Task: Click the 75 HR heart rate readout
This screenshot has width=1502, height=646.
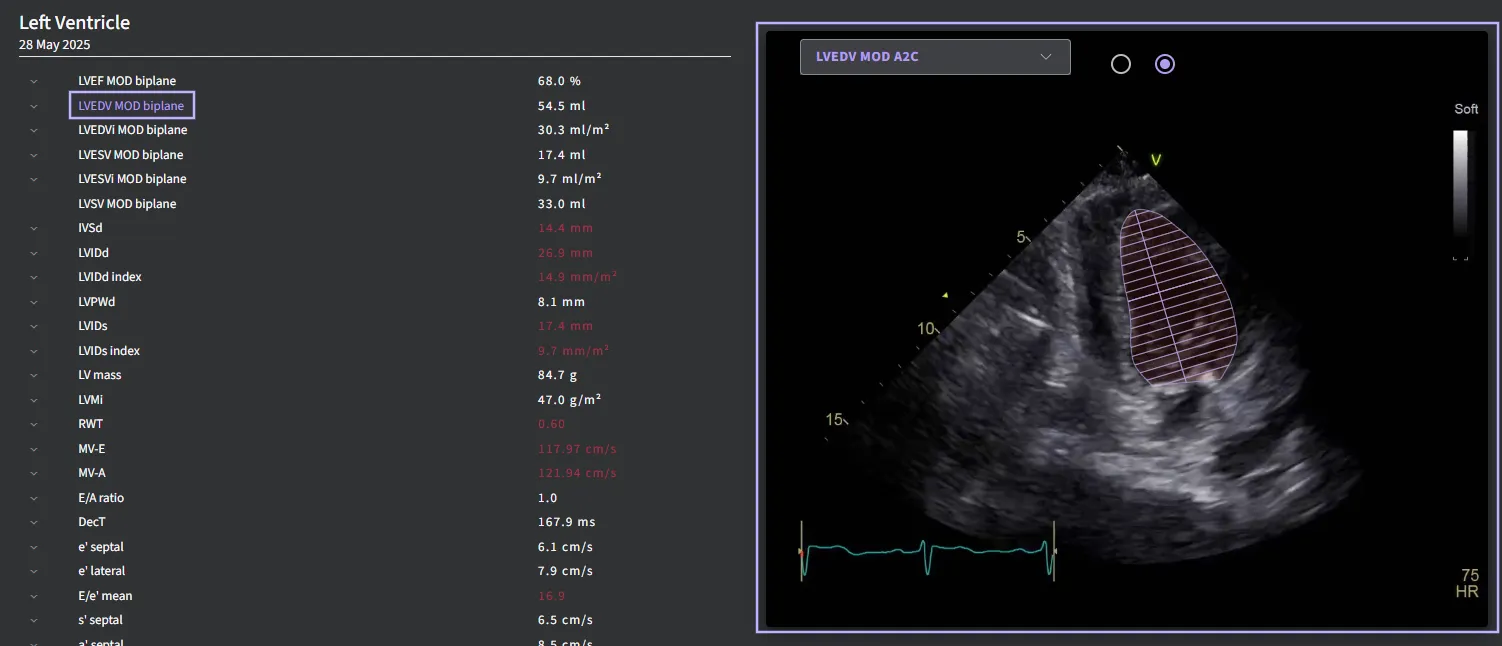Action: (x=1468, y=584)
